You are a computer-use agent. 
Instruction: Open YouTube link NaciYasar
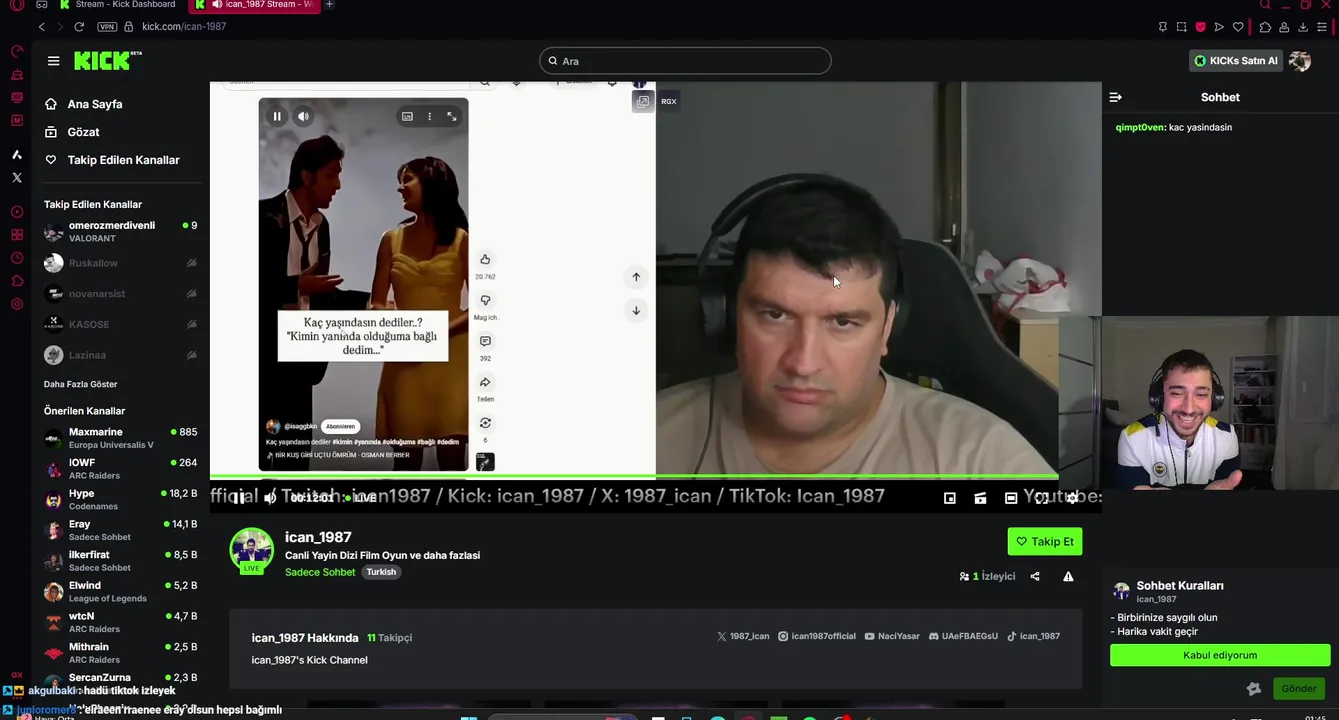point(892,636)
